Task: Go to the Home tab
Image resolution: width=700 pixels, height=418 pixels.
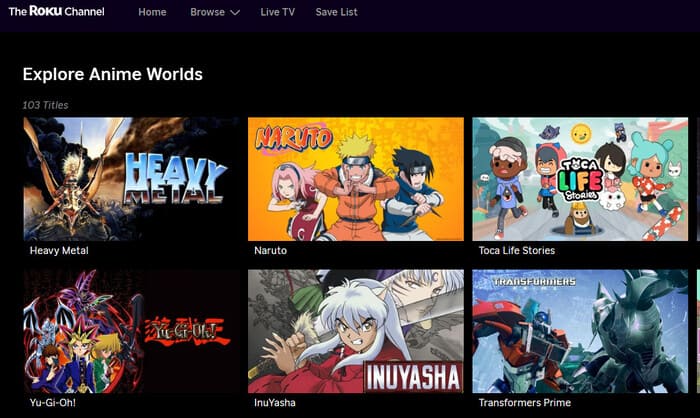Action: (152, 12)
